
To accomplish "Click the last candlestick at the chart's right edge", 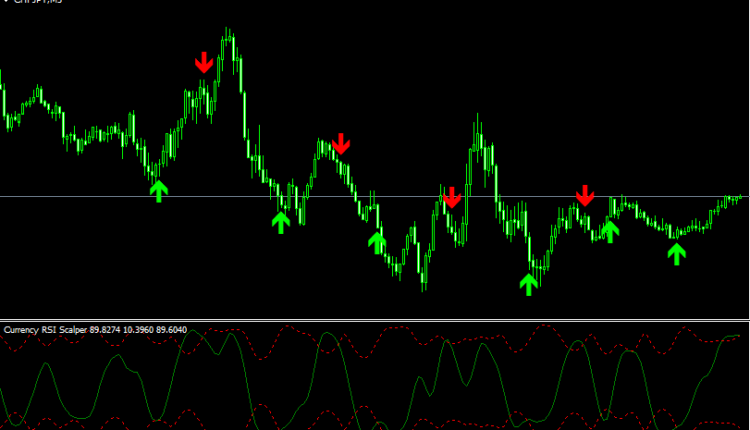I will pos(742,198).
